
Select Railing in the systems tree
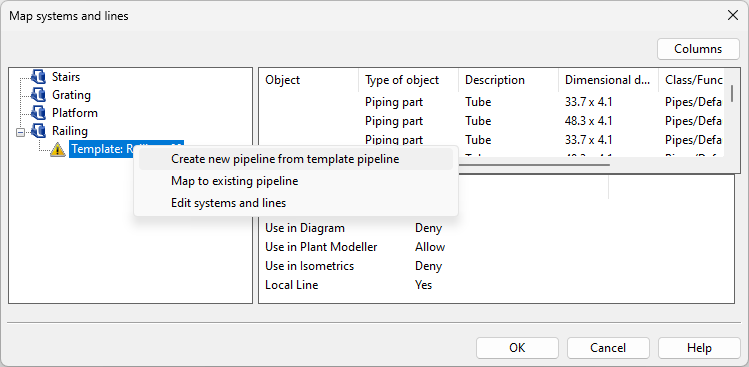(x=70, y=131)
